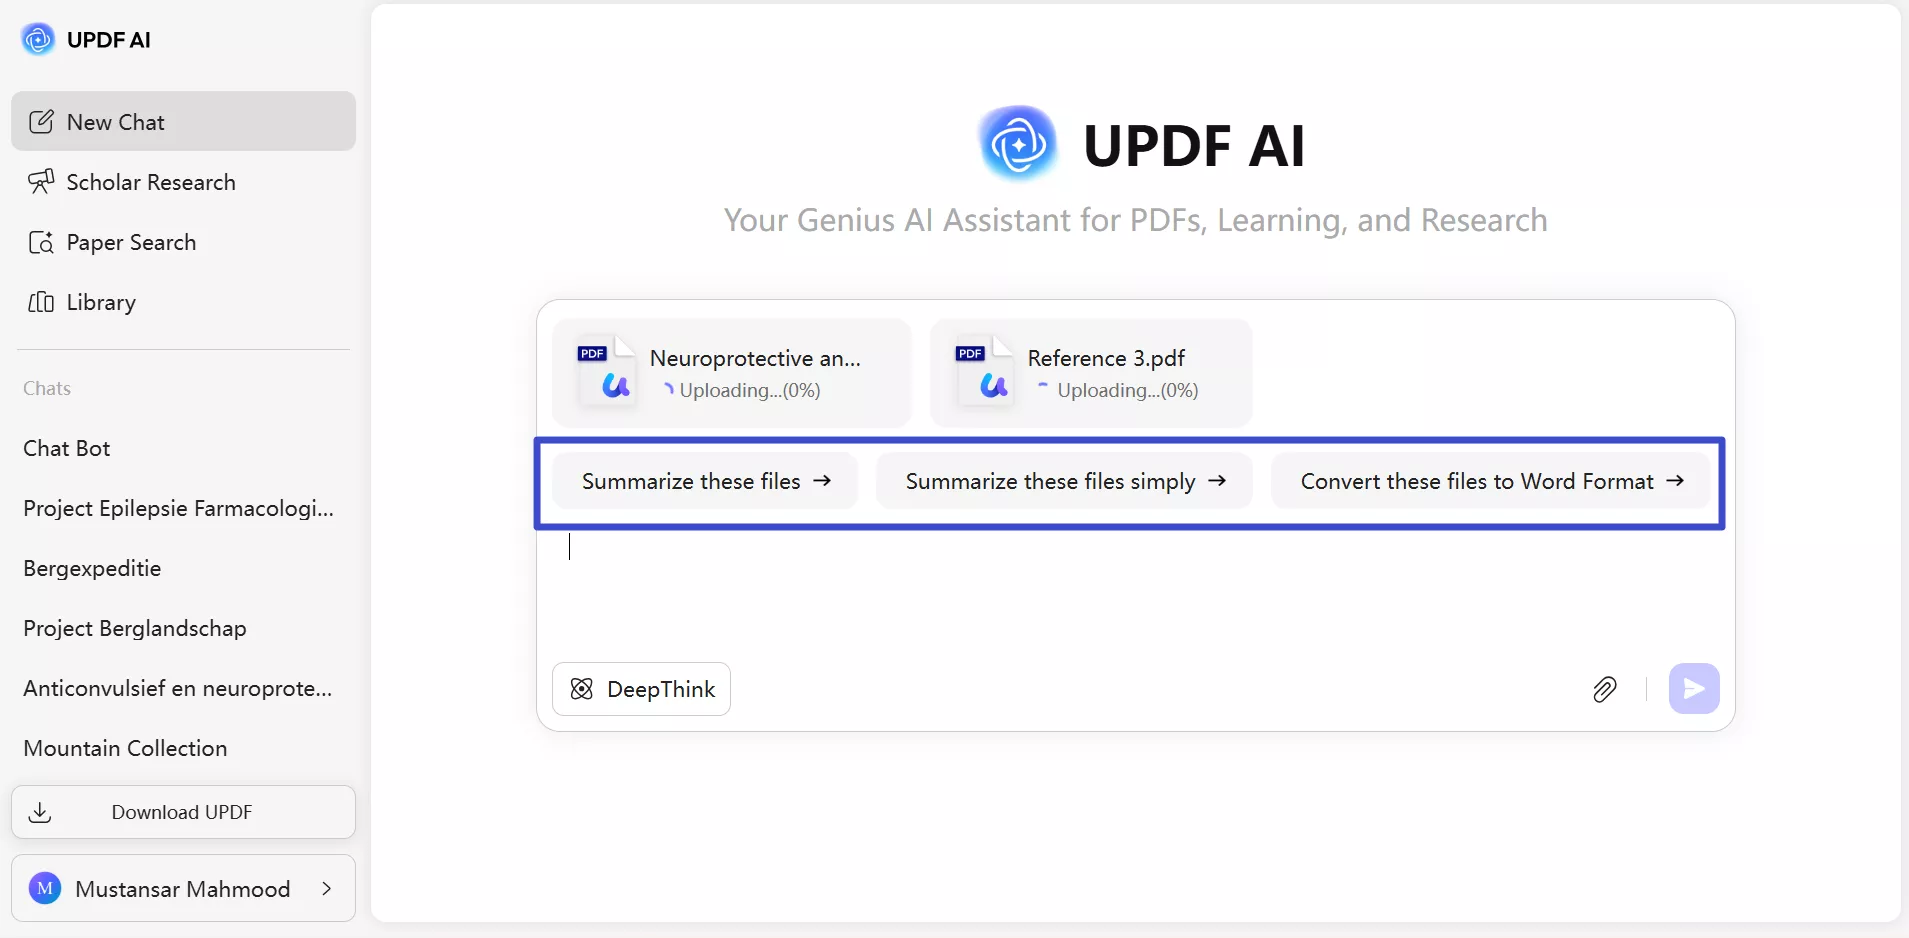Click the Download UPDF button

pos(183,811)
